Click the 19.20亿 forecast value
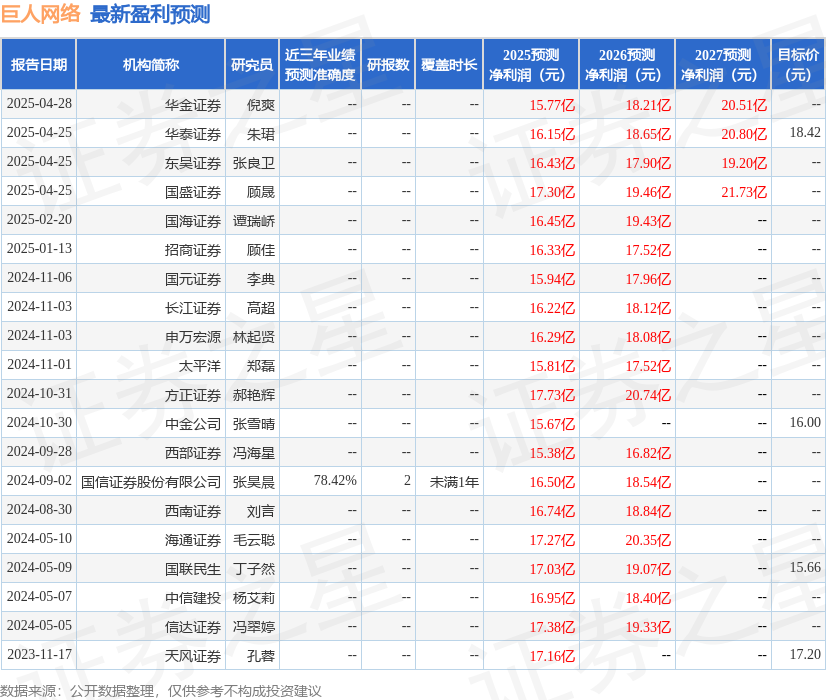826x700 pixels. (744, 163)
